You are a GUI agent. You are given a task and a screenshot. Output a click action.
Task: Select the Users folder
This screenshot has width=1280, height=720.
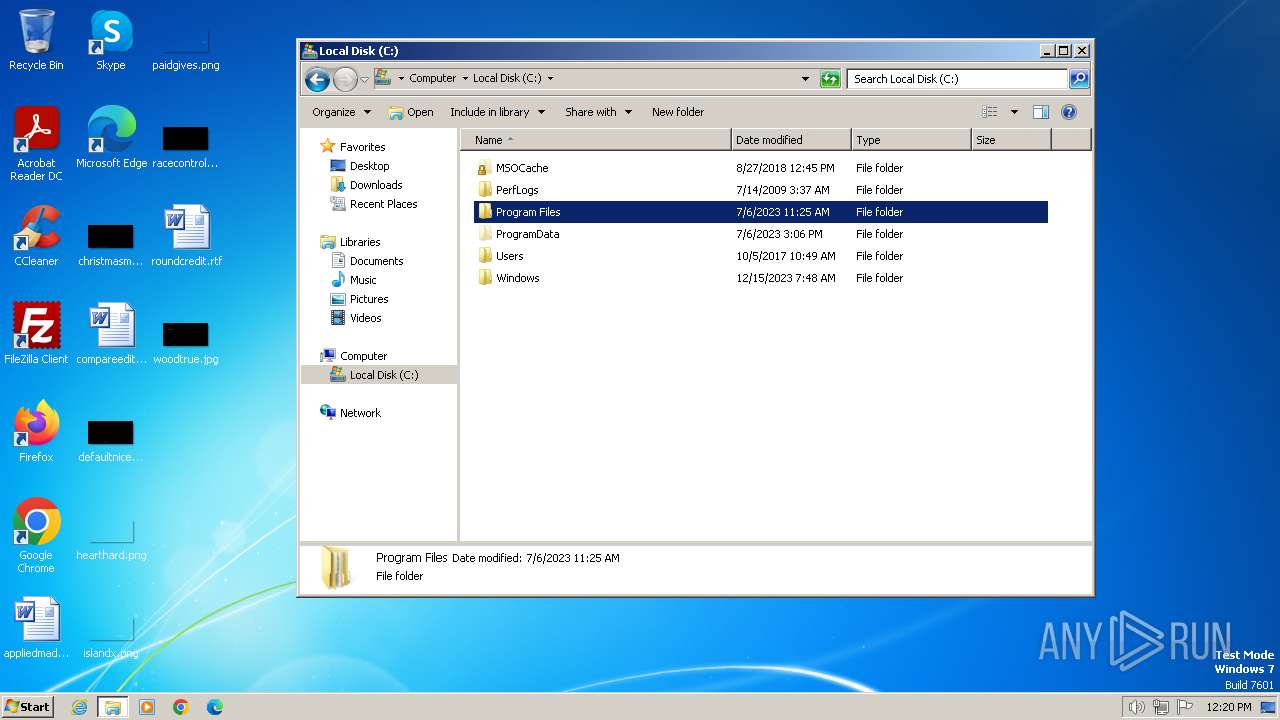point(510,256)
